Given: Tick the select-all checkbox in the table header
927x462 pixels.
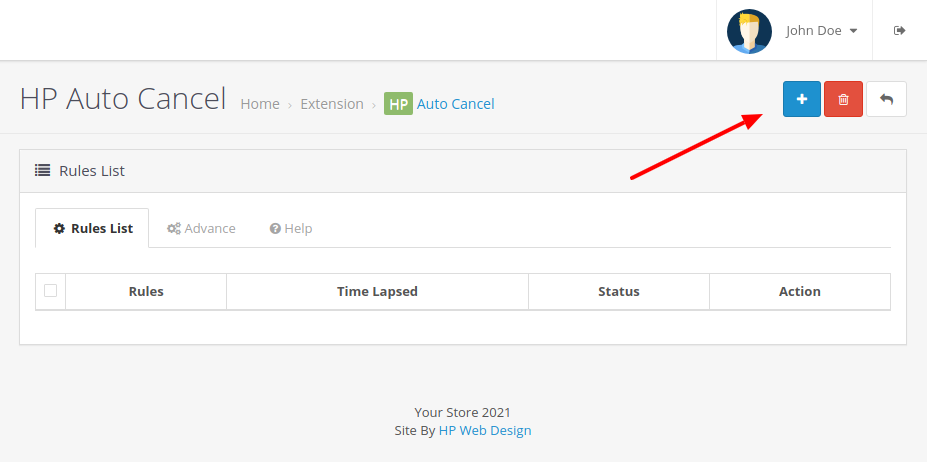Looking at the screenshot, I should point(50,291).
